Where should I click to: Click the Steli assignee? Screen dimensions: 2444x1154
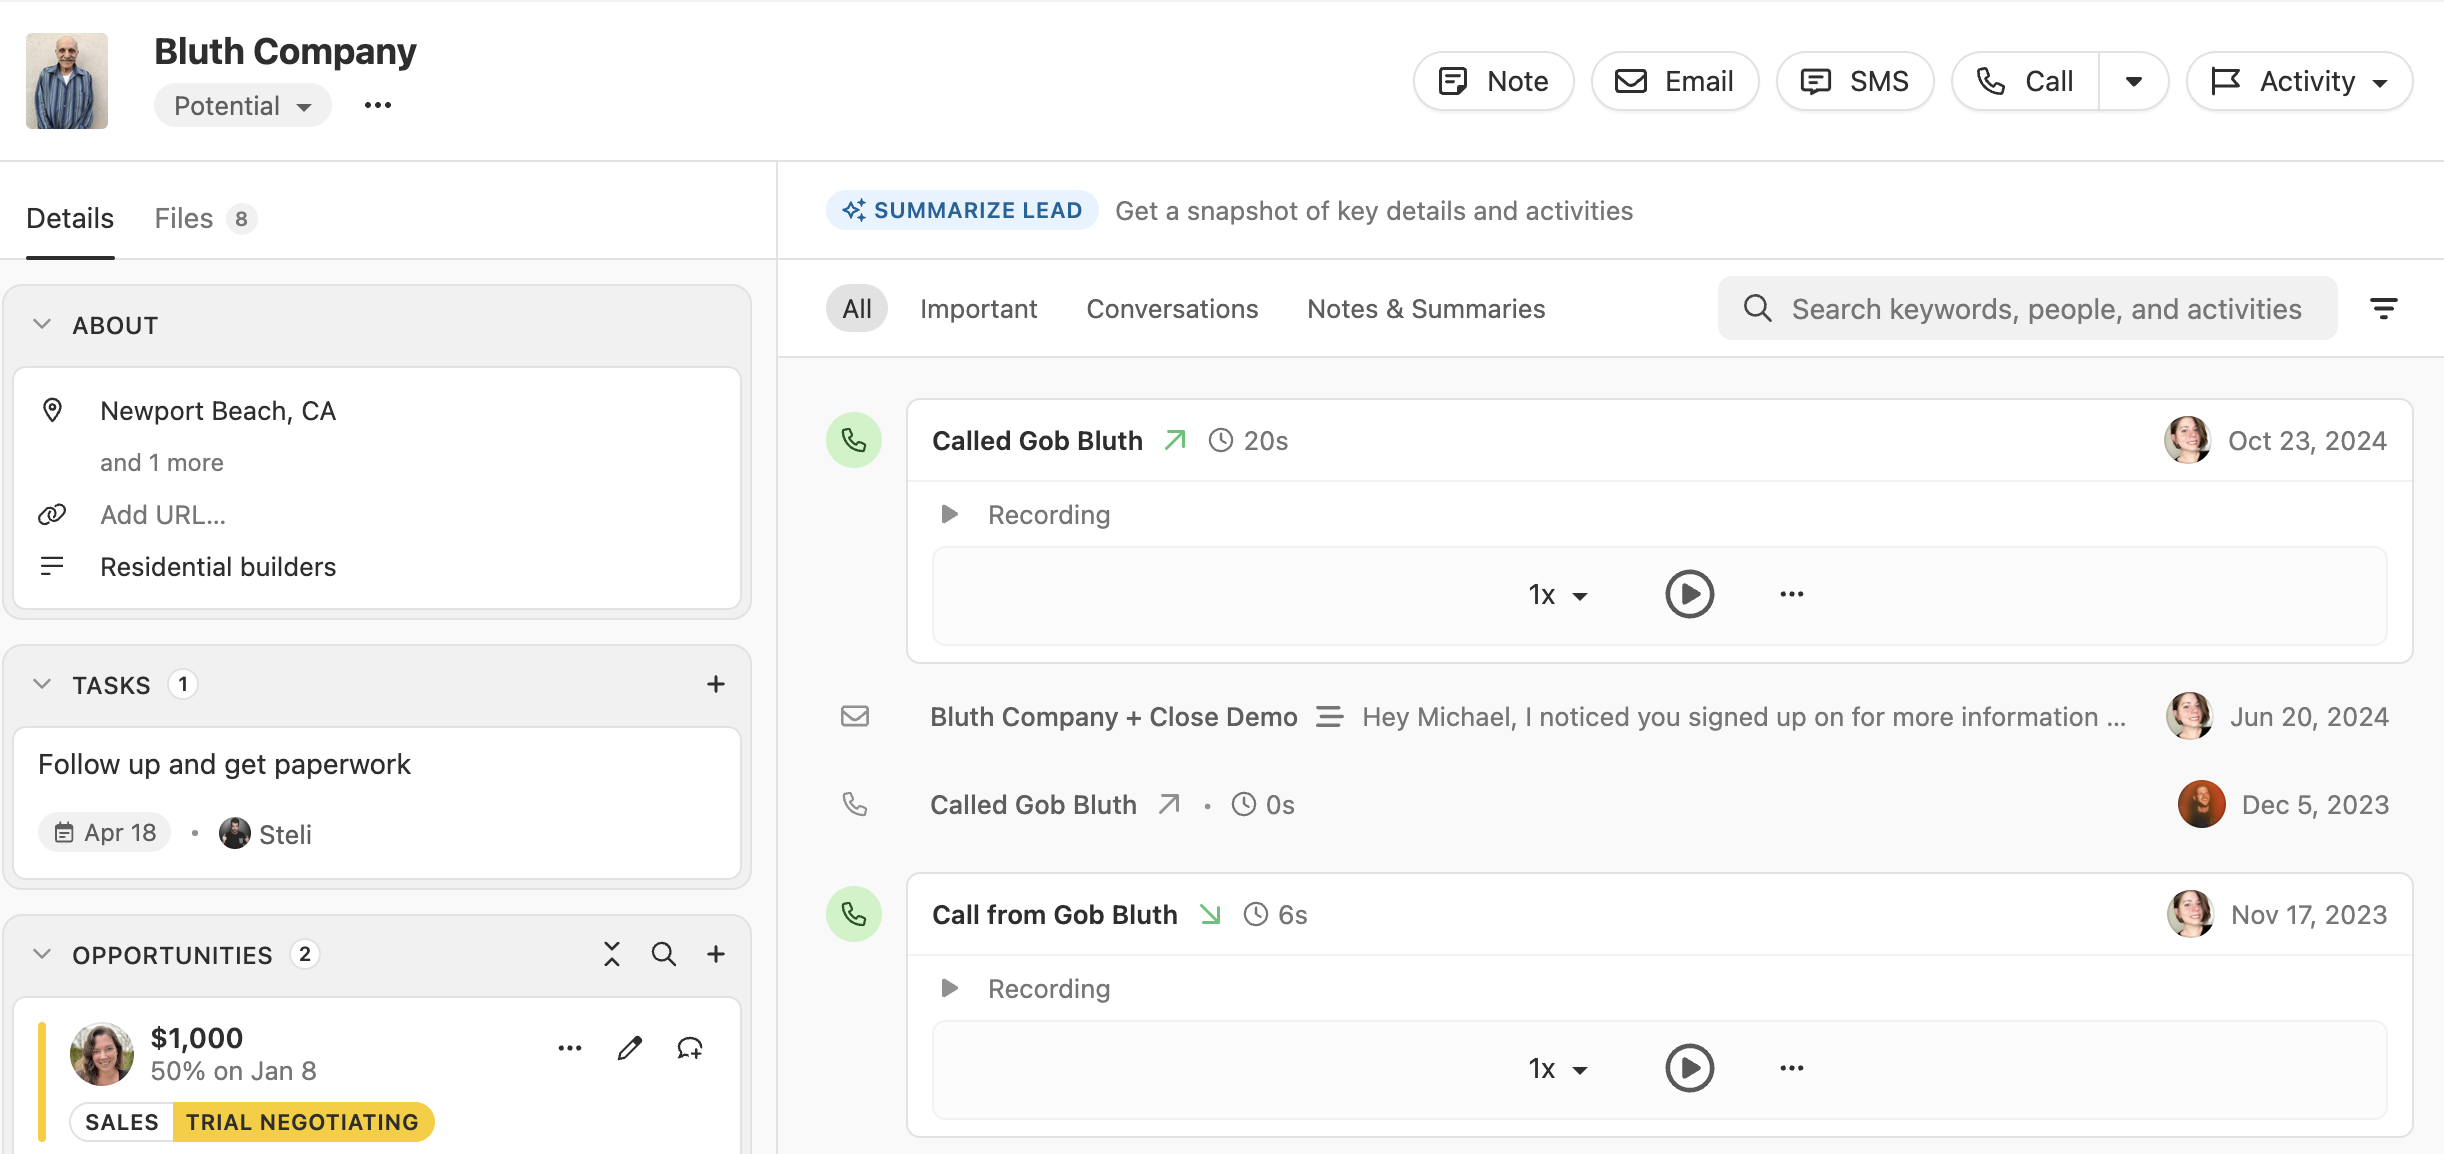point(266,833)
